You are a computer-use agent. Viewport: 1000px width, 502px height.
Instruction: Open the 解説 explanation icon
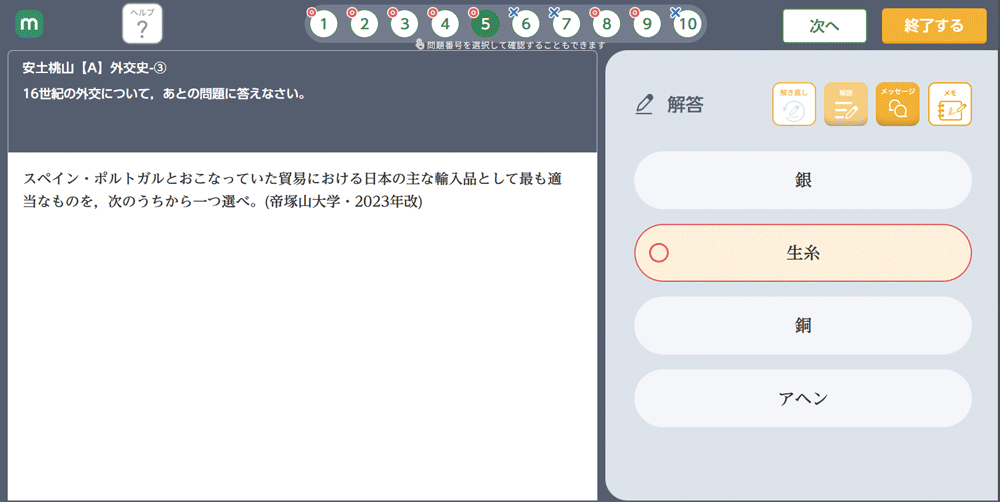[x=846, y=104]
